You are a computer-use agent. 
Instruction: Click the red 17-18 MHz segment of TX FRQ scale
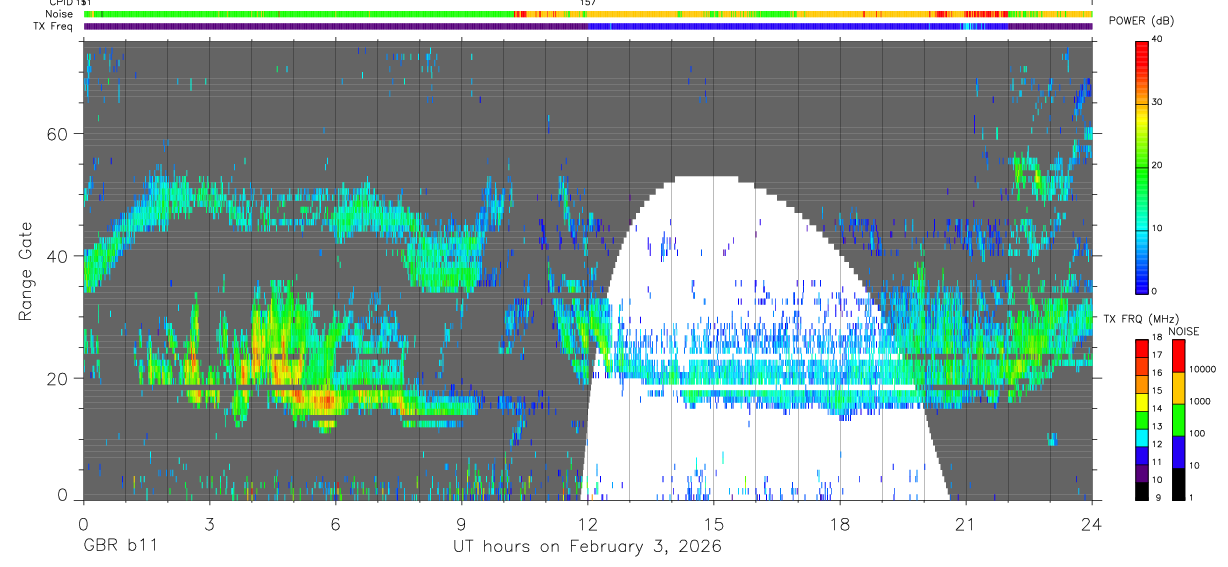(x=1142, y=349)
